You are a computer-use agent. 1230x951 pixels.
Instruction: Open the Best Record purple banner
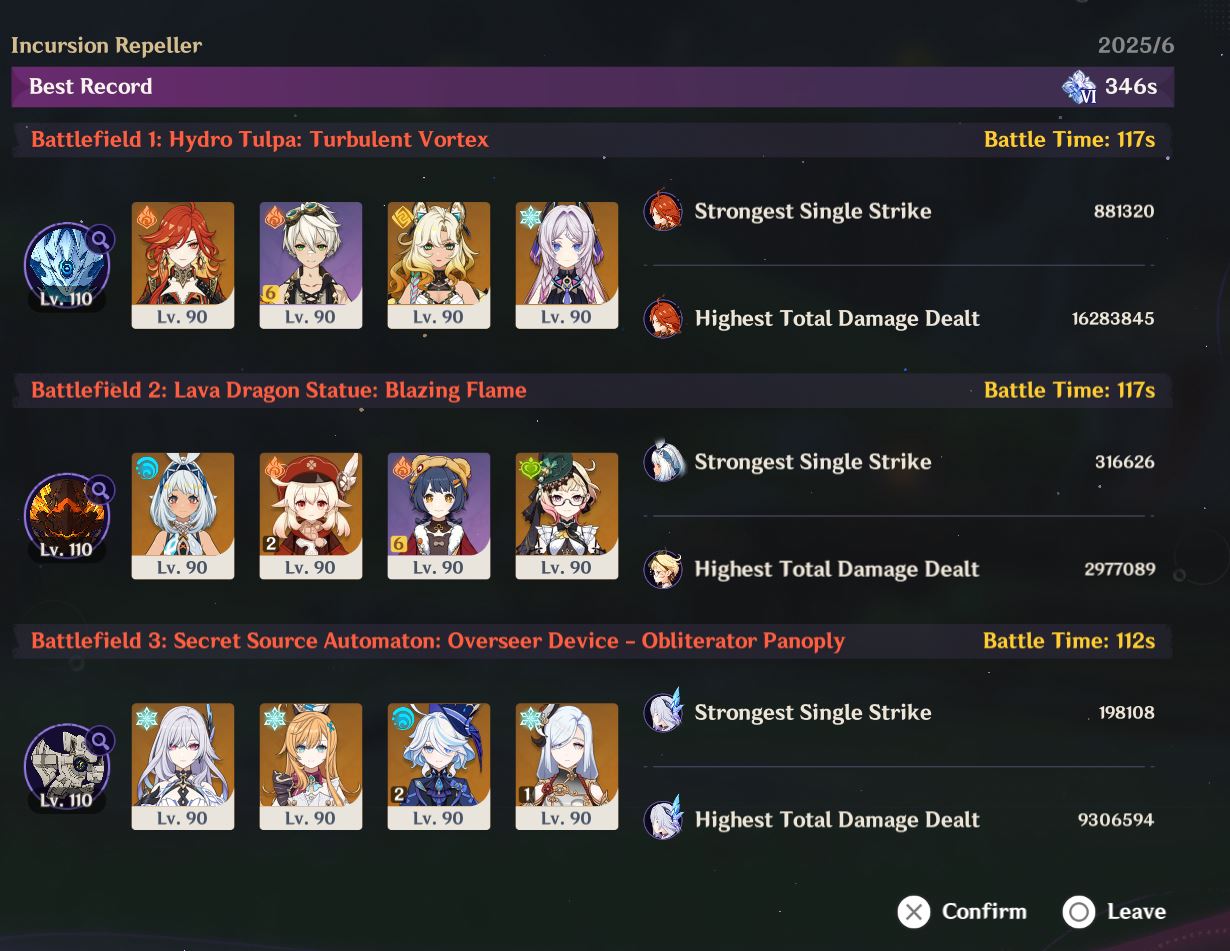pos(592,87)
